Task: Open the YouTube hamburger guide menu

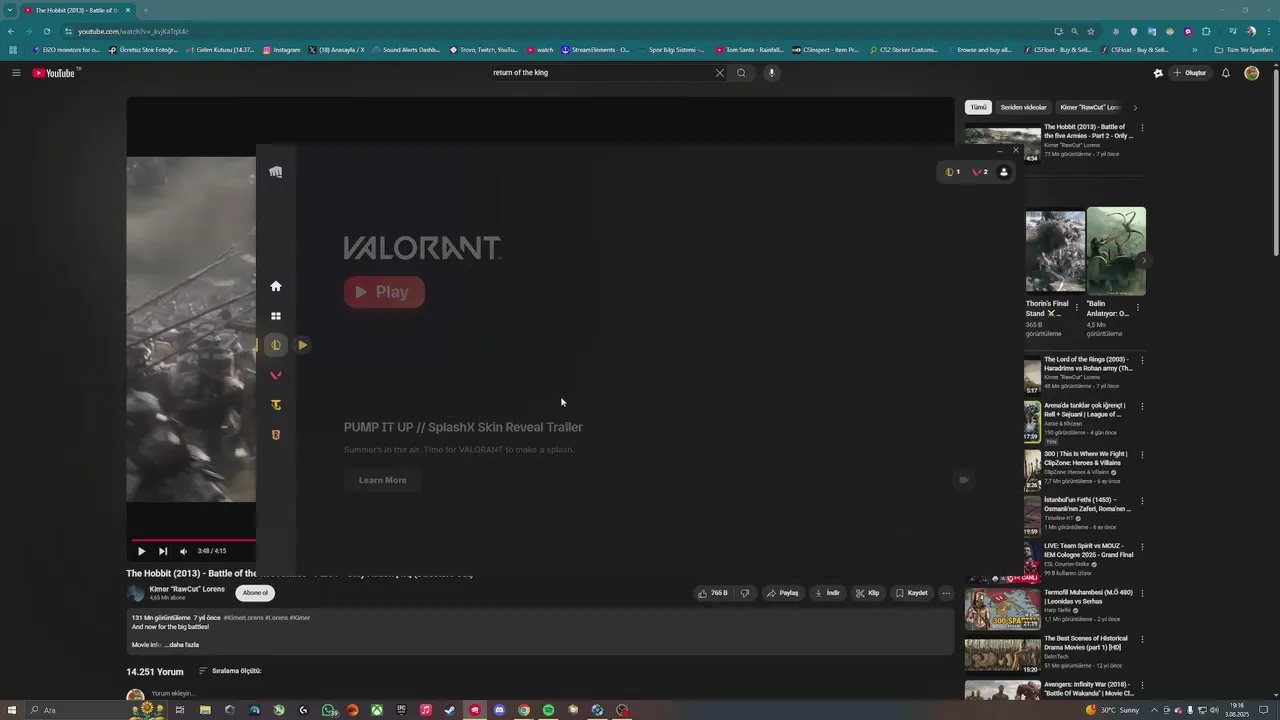Action: (16, 73)
